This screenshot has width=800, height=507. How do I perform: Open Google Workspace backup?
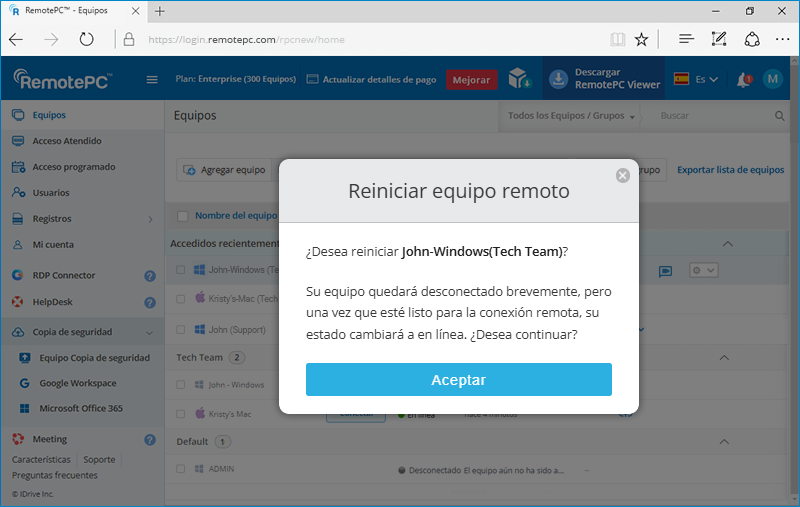point(78,383)
